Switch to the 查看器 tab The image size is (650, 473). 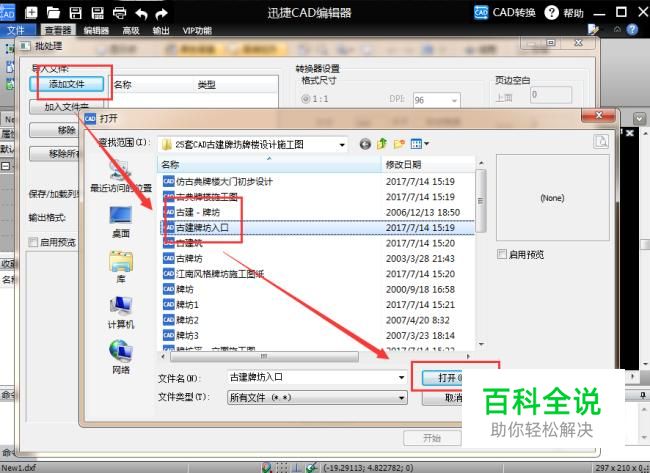point(58,30)
